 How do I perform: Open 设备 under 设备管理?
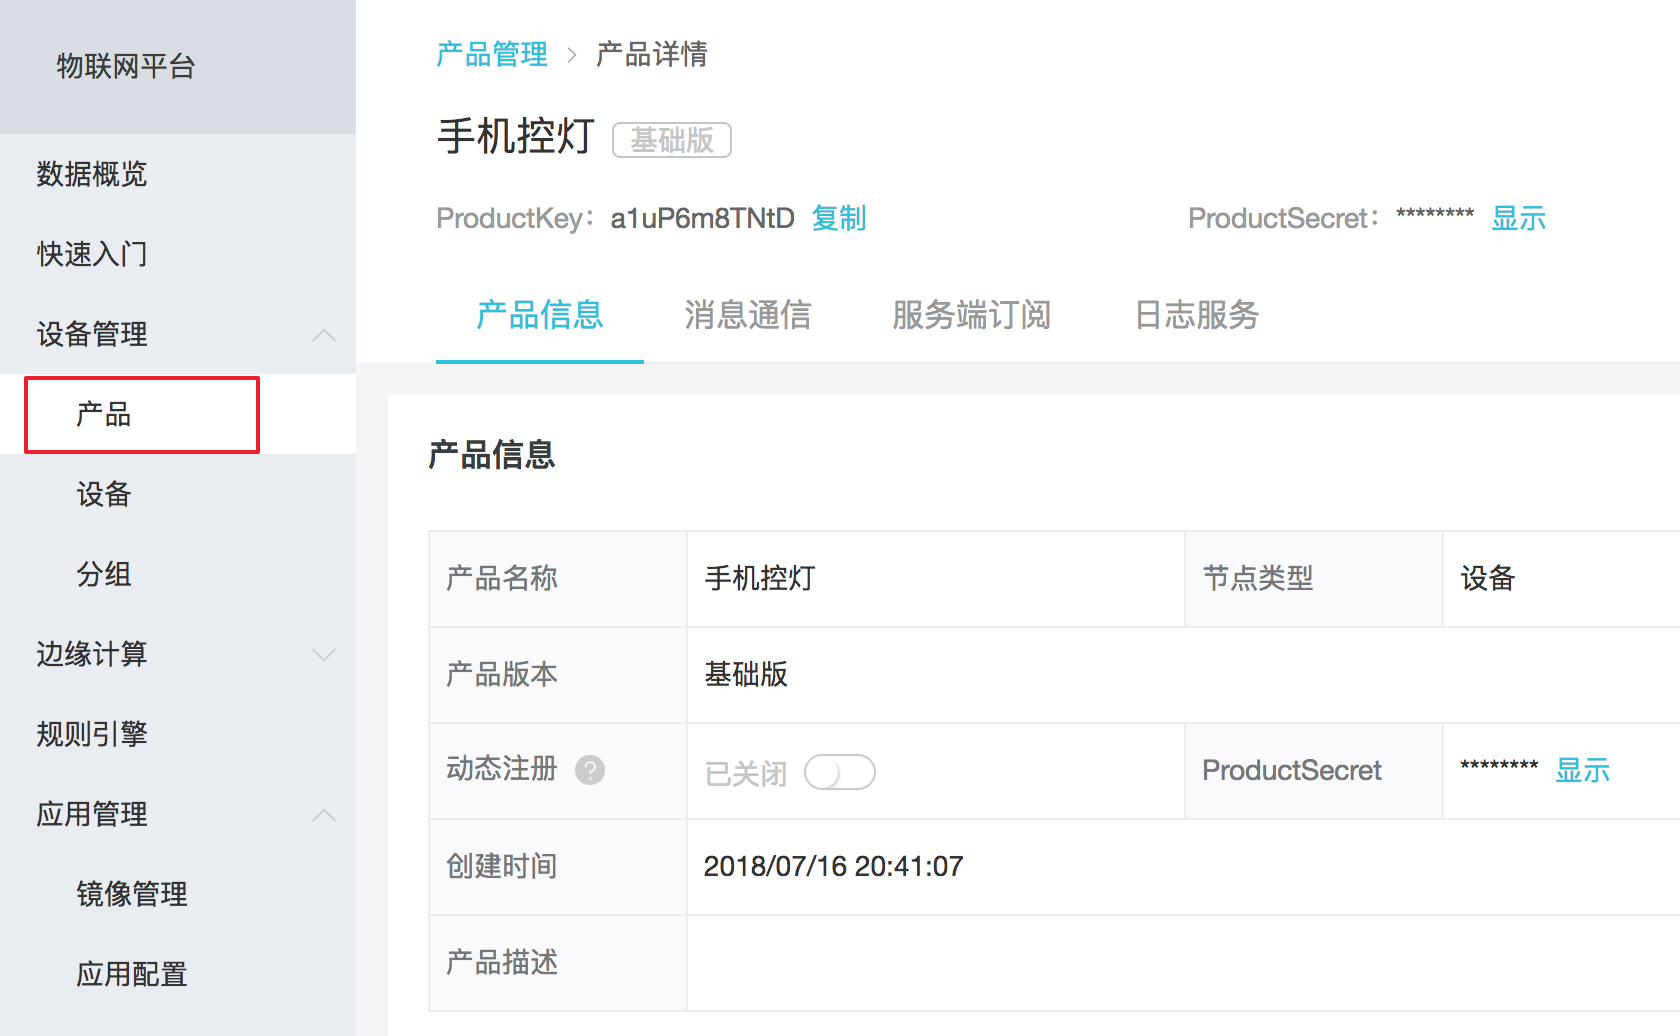(104, 494)
